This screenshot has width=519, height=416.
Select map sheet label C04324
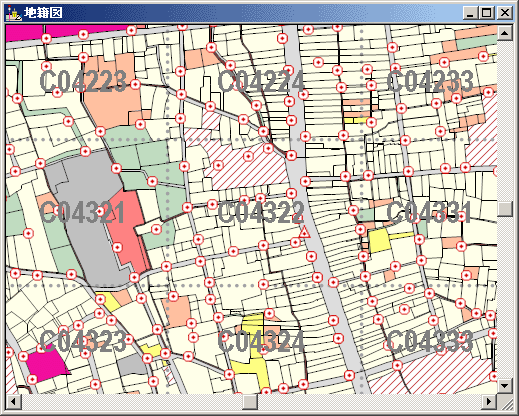[261, 341]
